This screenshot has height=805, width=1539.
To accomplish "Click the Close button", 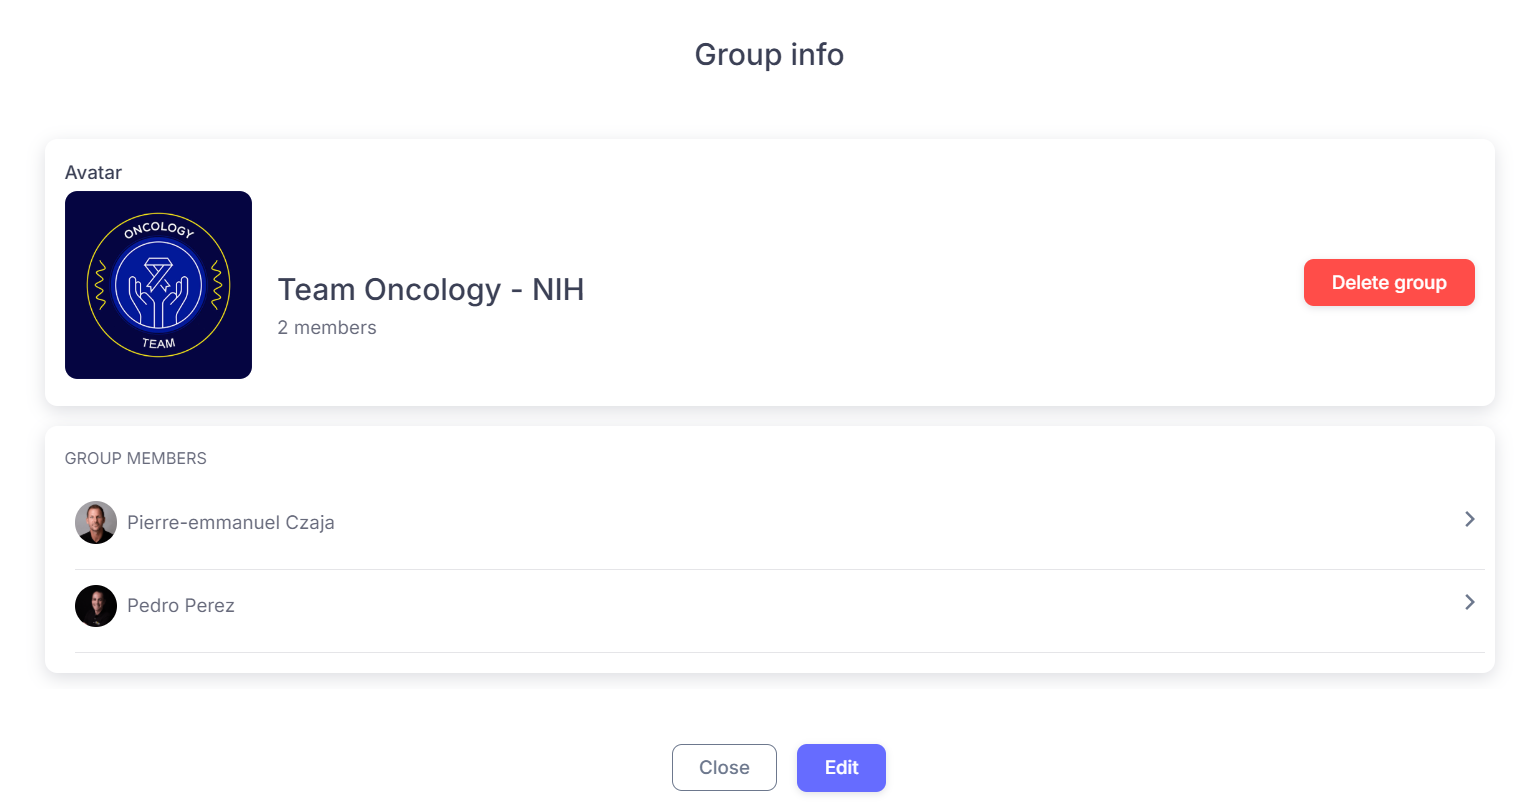I will [x=724, y=767].
